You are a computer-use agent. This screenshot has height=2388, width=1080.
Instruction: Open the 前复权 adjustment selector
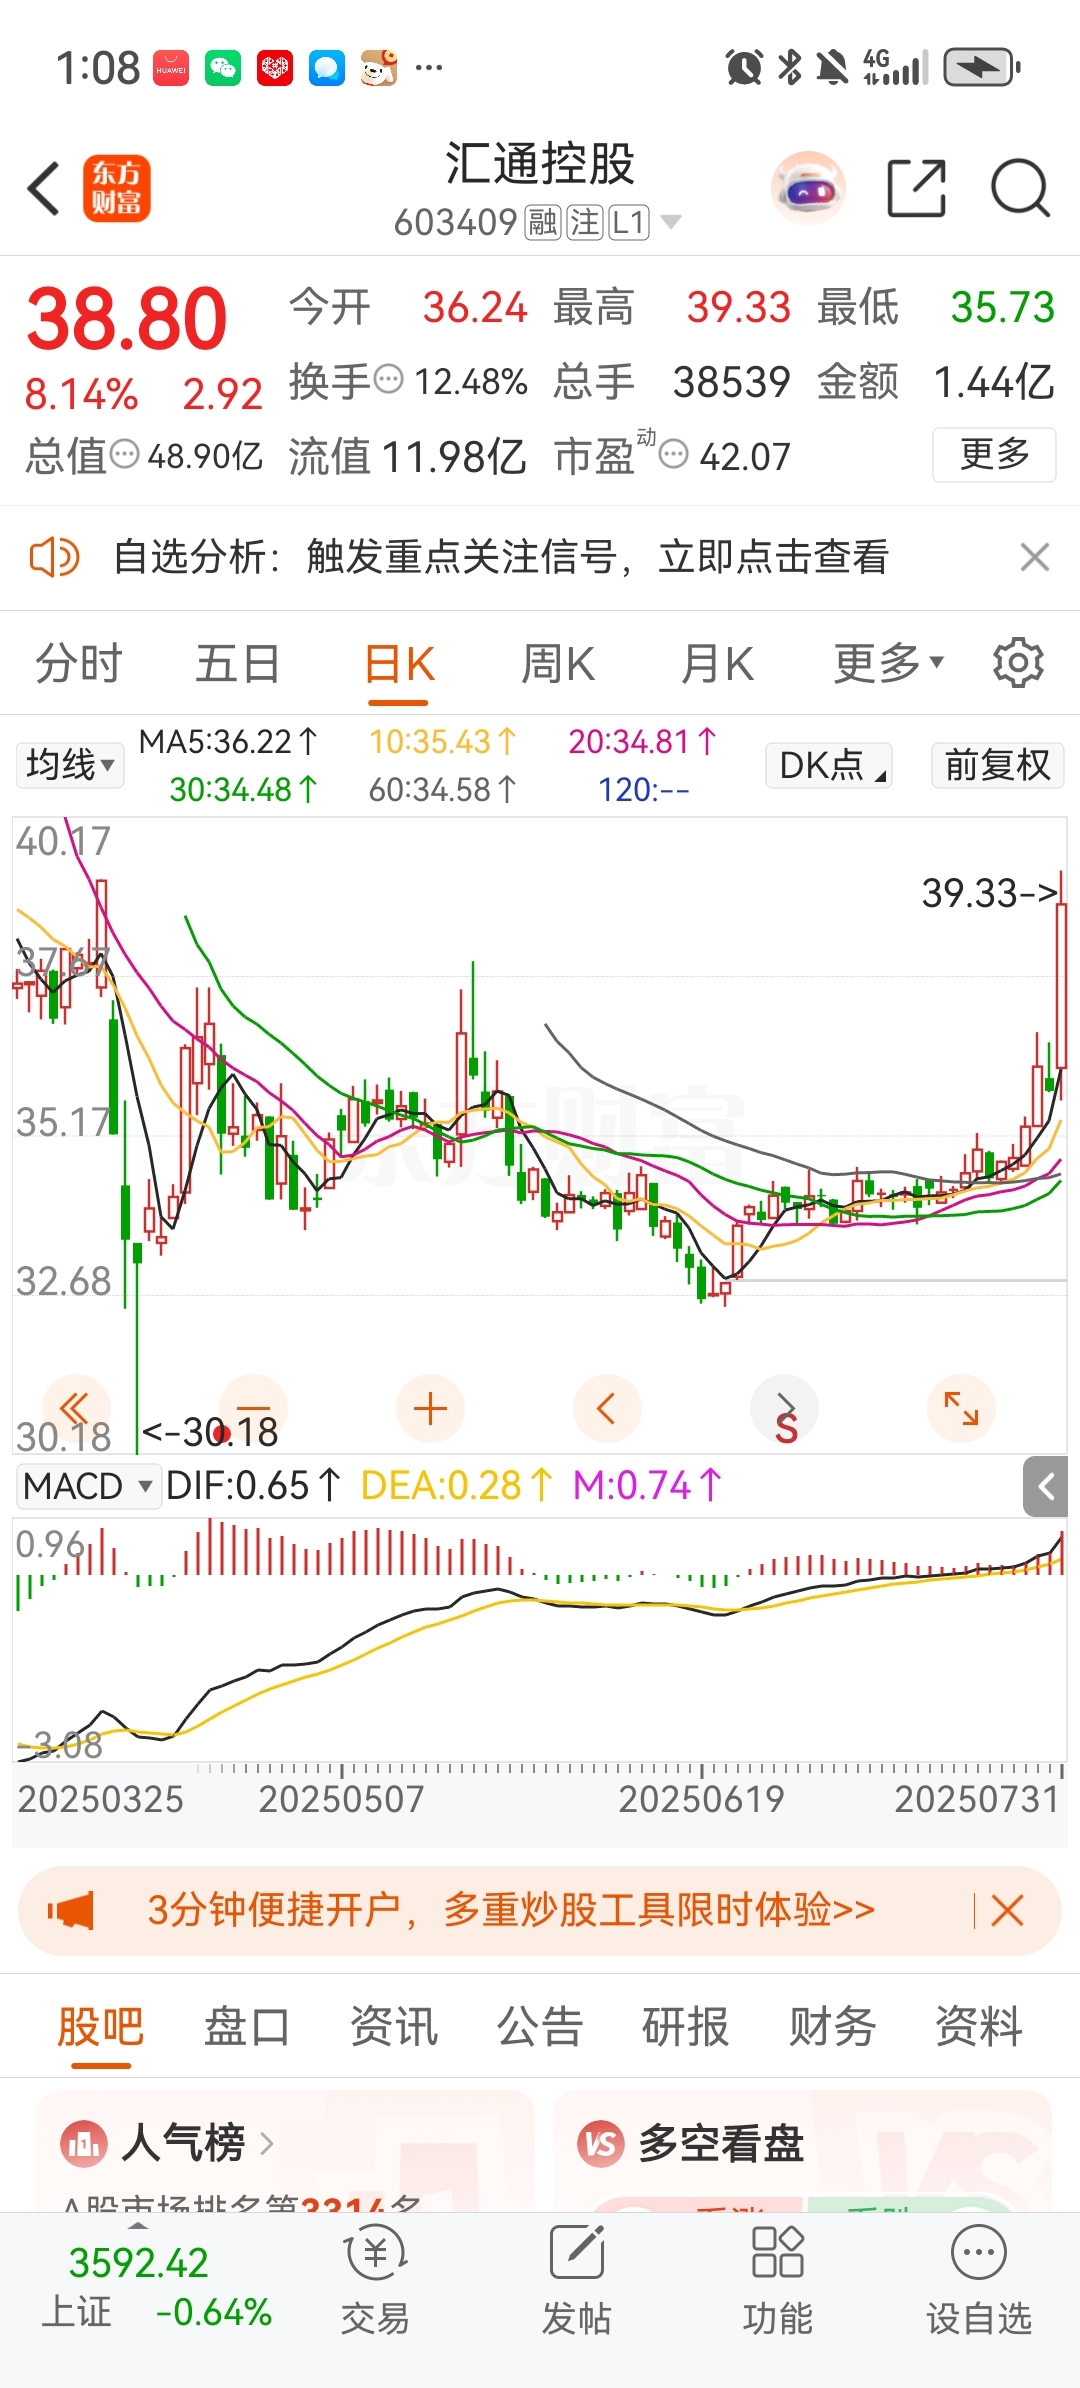click(997, 765)
